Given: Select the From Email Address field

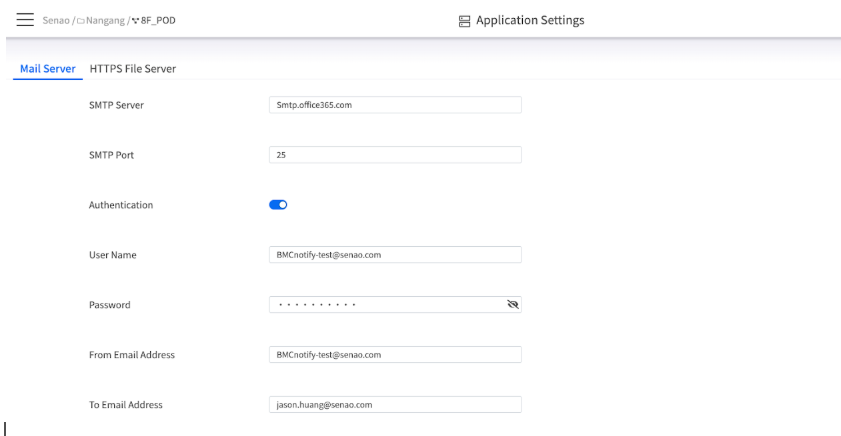Looking at the screenshot, I should pos(395,355).
